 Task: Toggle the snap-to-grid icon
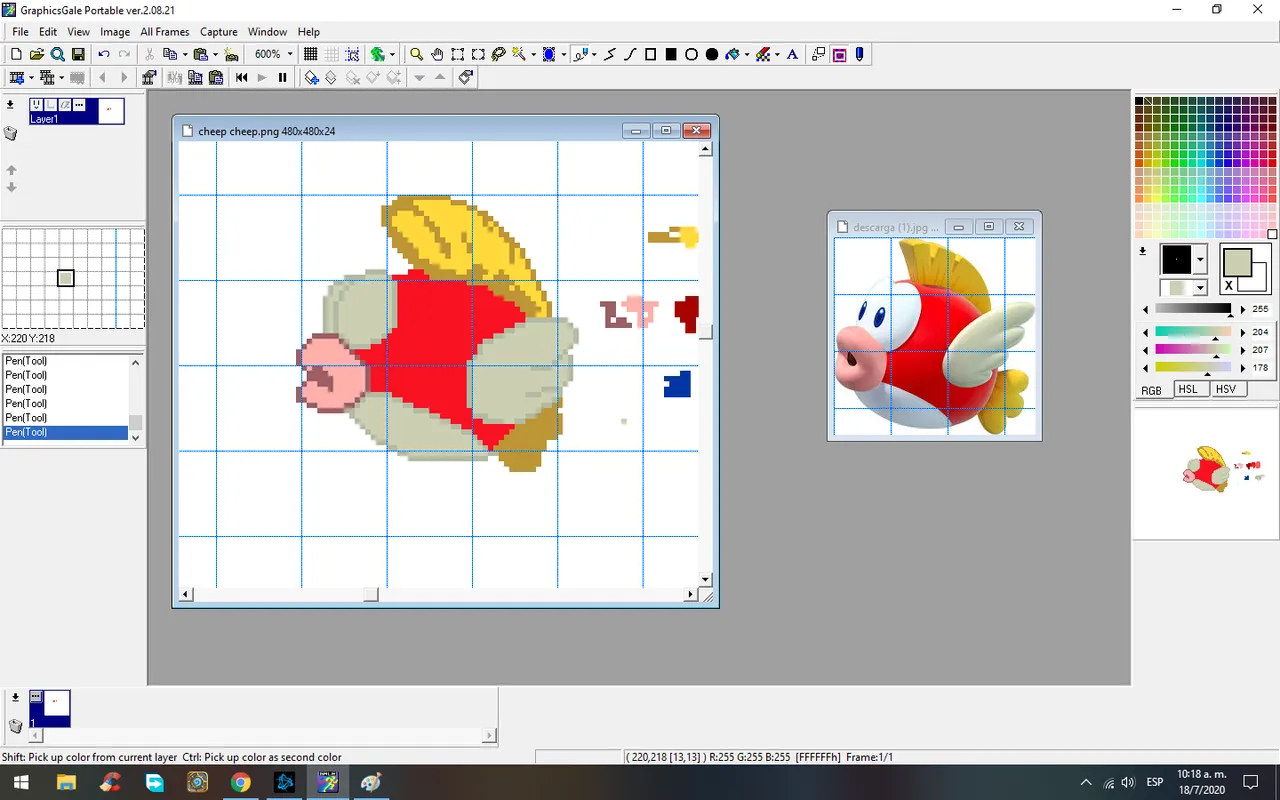352,54
